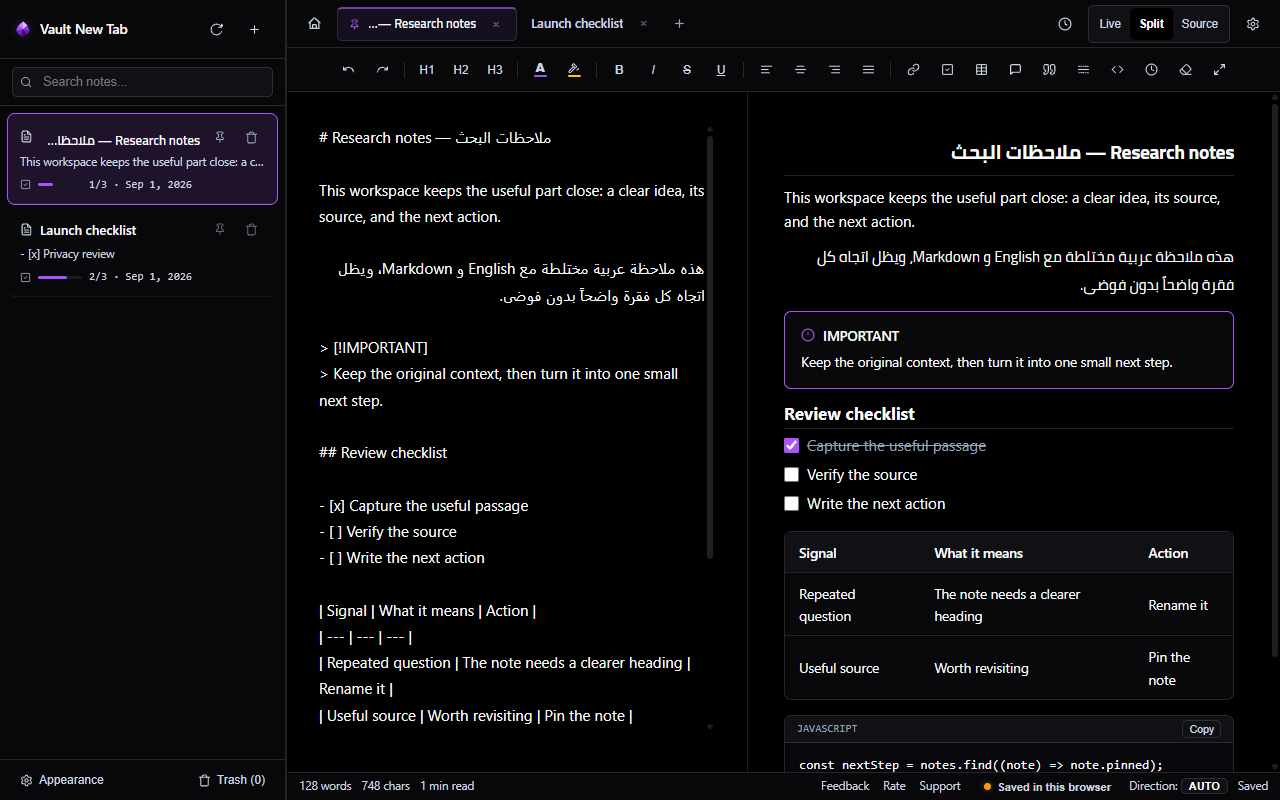Check 'Write the next action' checkbox
Screen dimensions: 1280x800
tap(792, 504)
